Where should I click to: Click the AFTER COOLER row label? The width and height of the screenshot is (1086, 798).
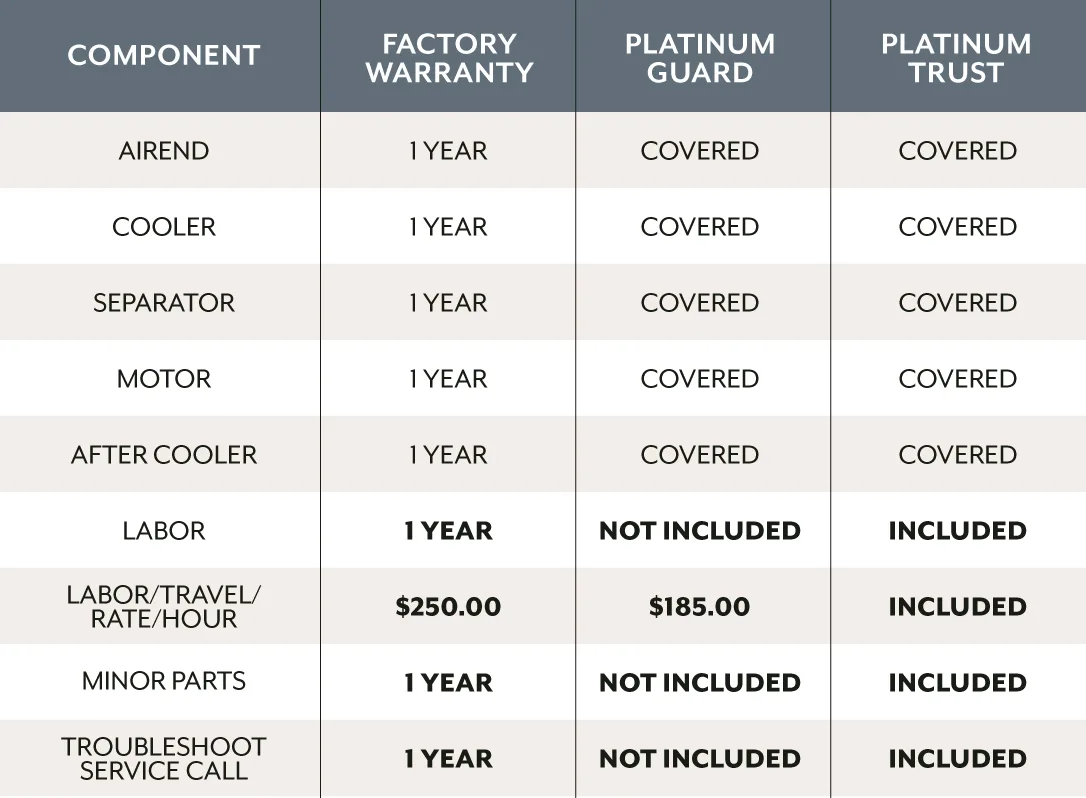pyautogui.click(x=164, y=455)
